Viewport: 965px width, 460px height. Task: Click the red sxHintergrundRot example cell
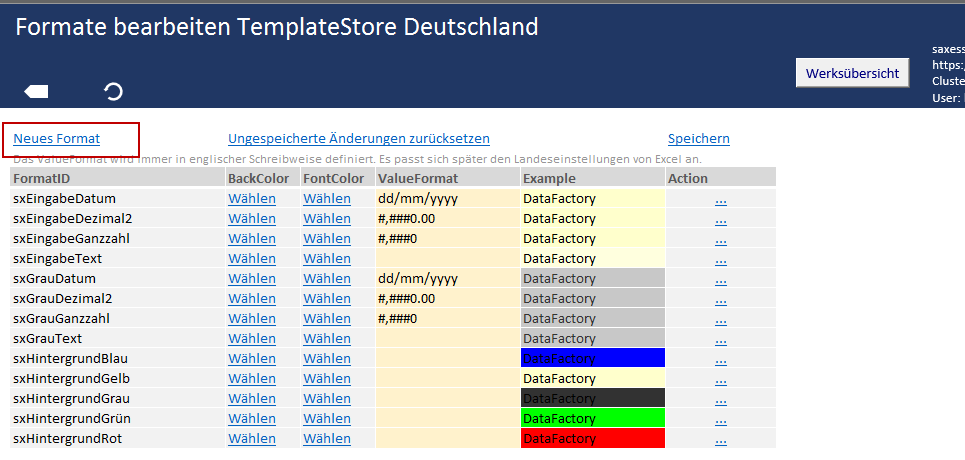coord(593,438)
